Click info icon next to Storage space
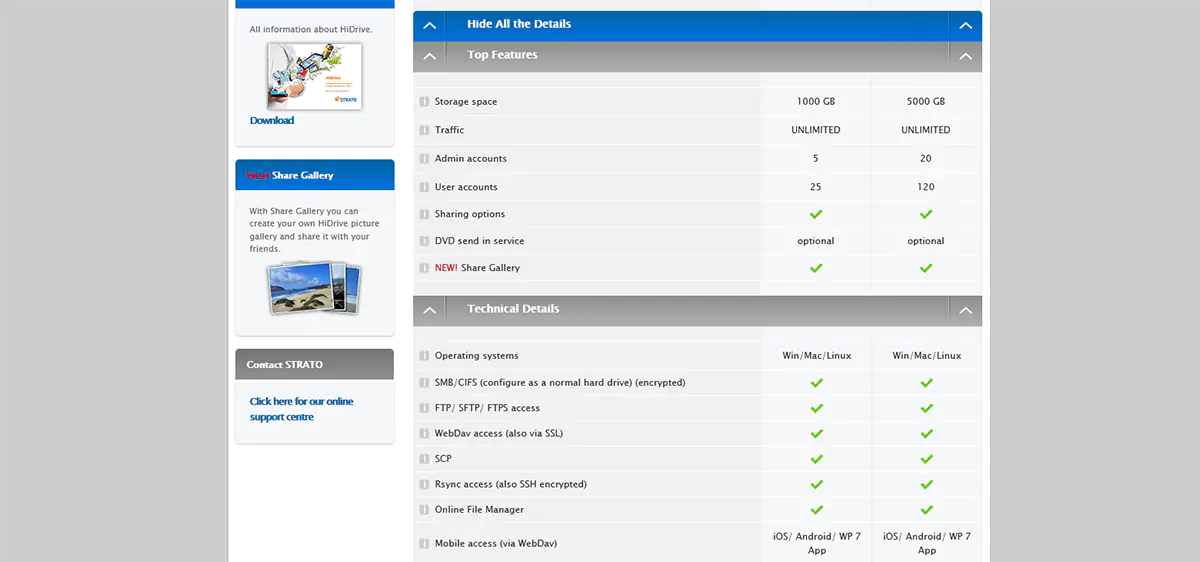The image size is (1200, 562). [x=424, y=102]
